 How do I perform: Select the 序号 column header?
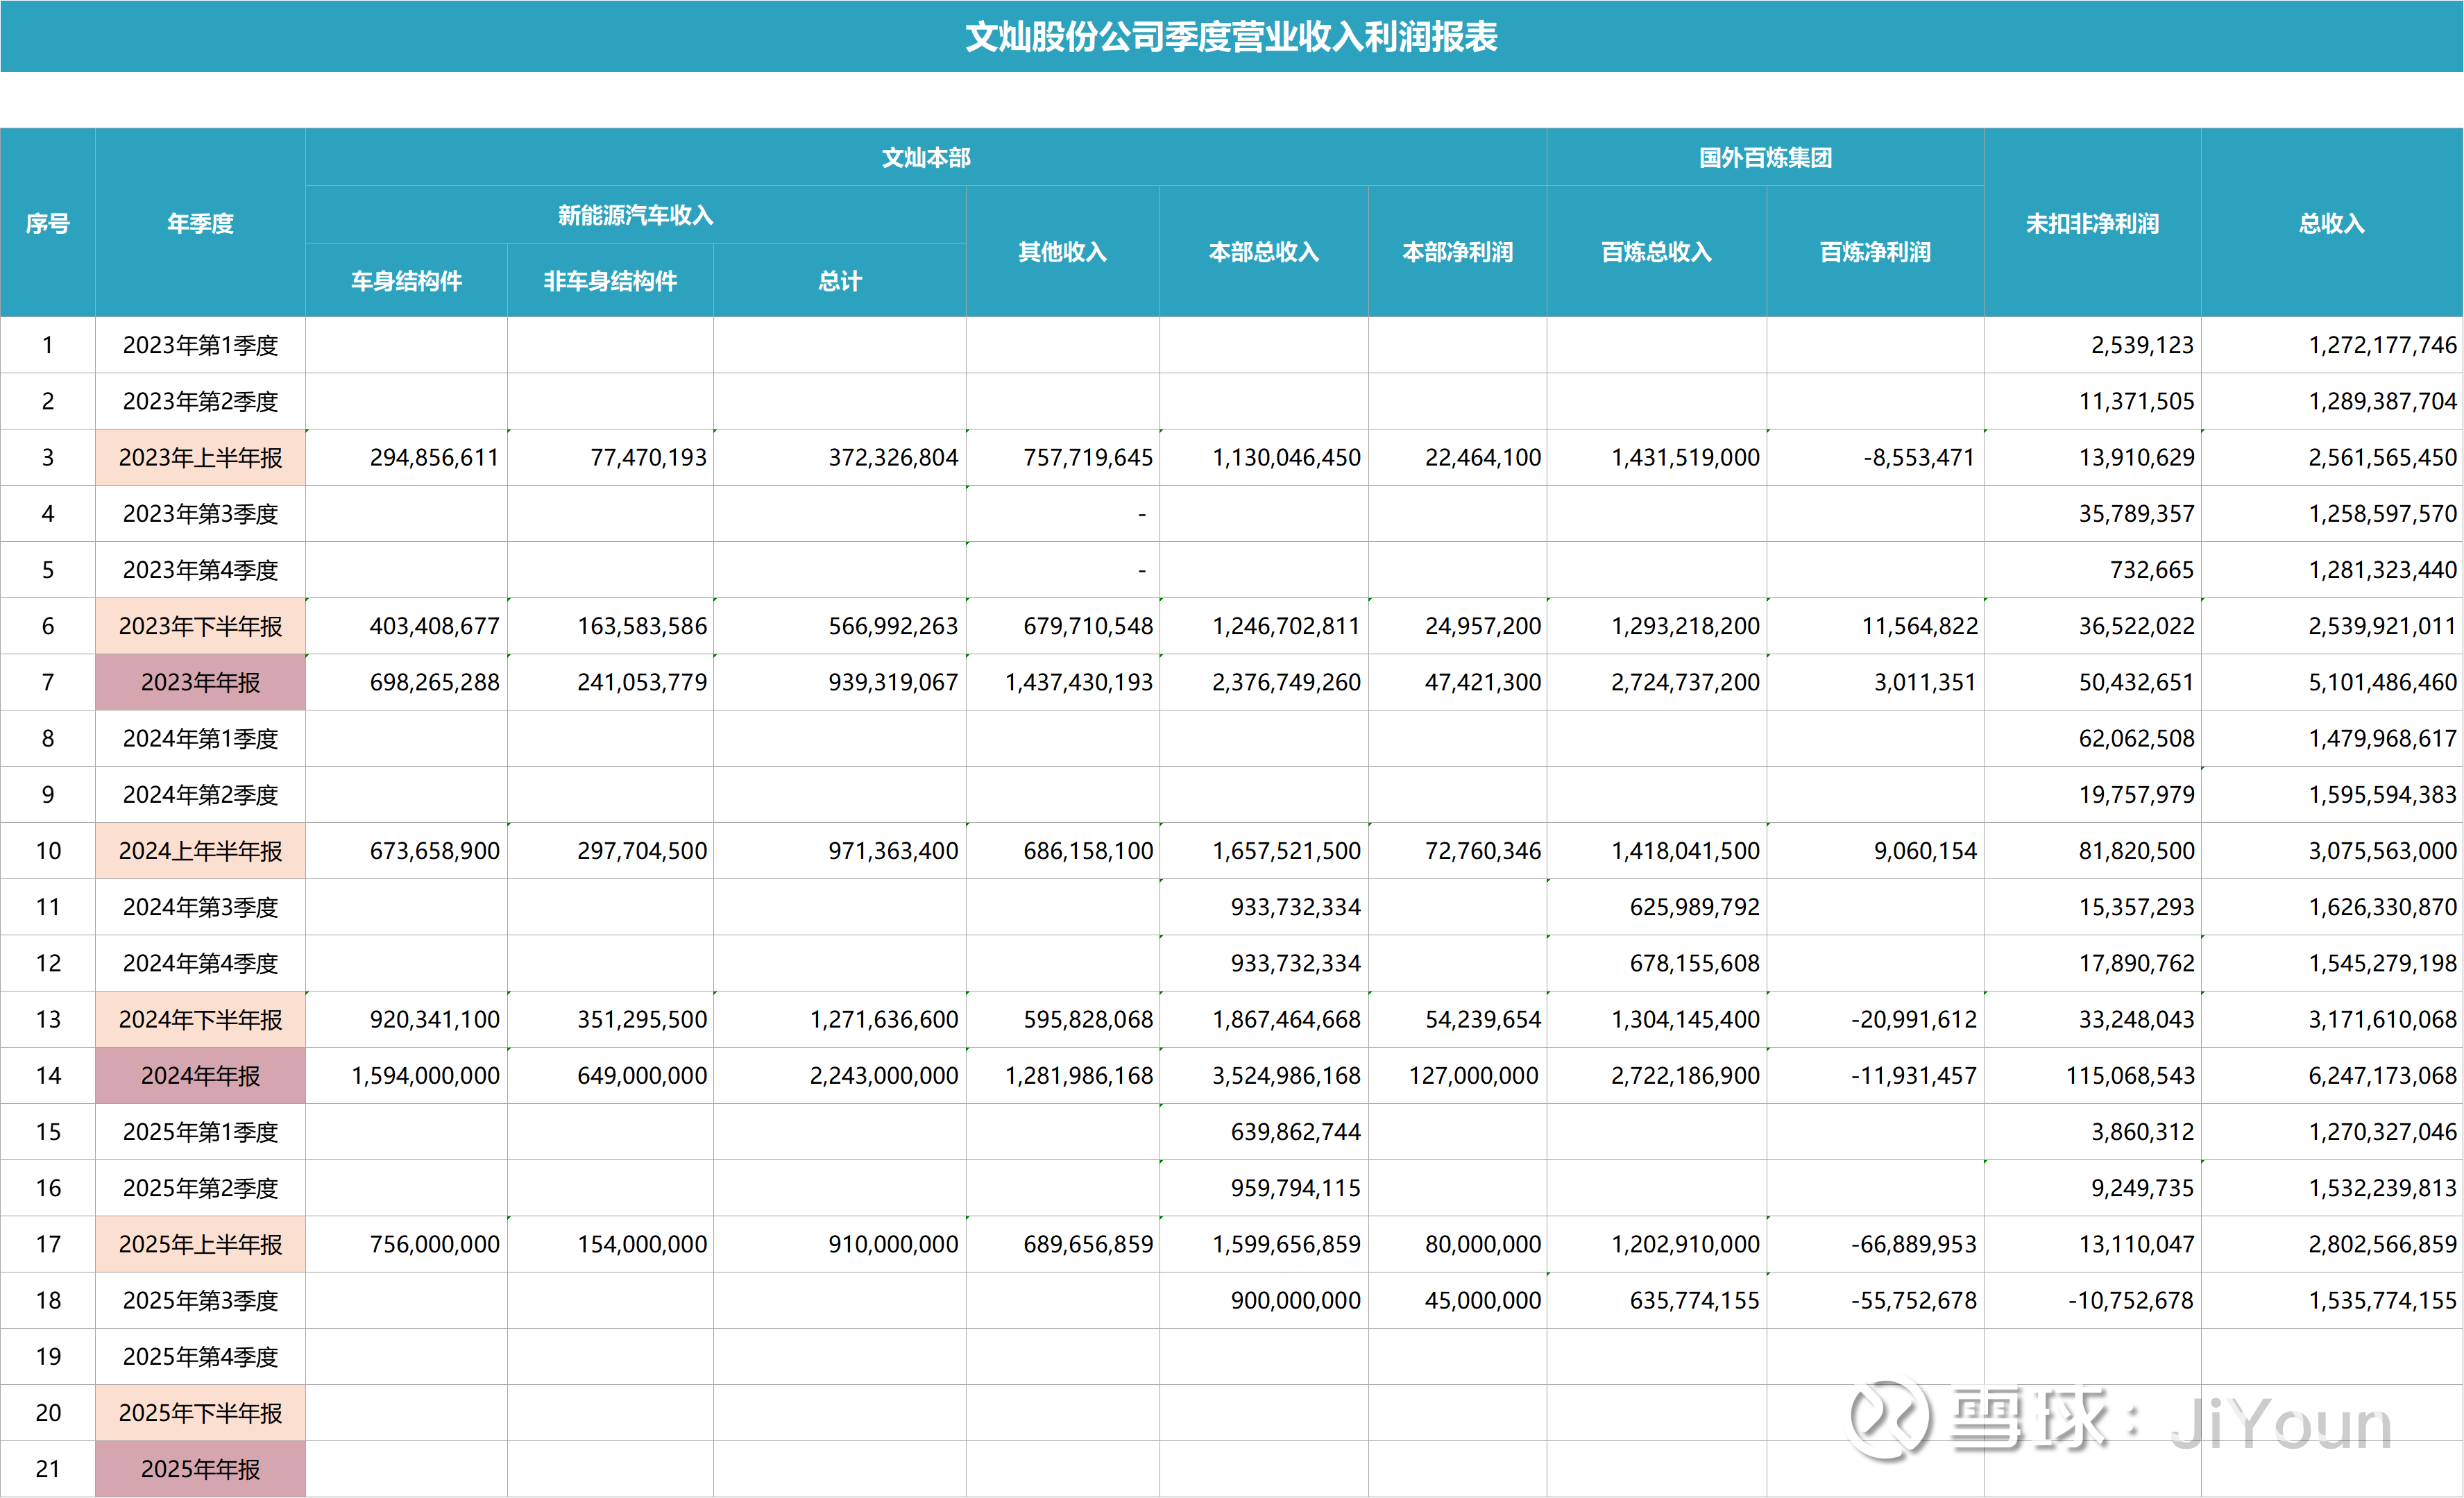click(47, 223)
